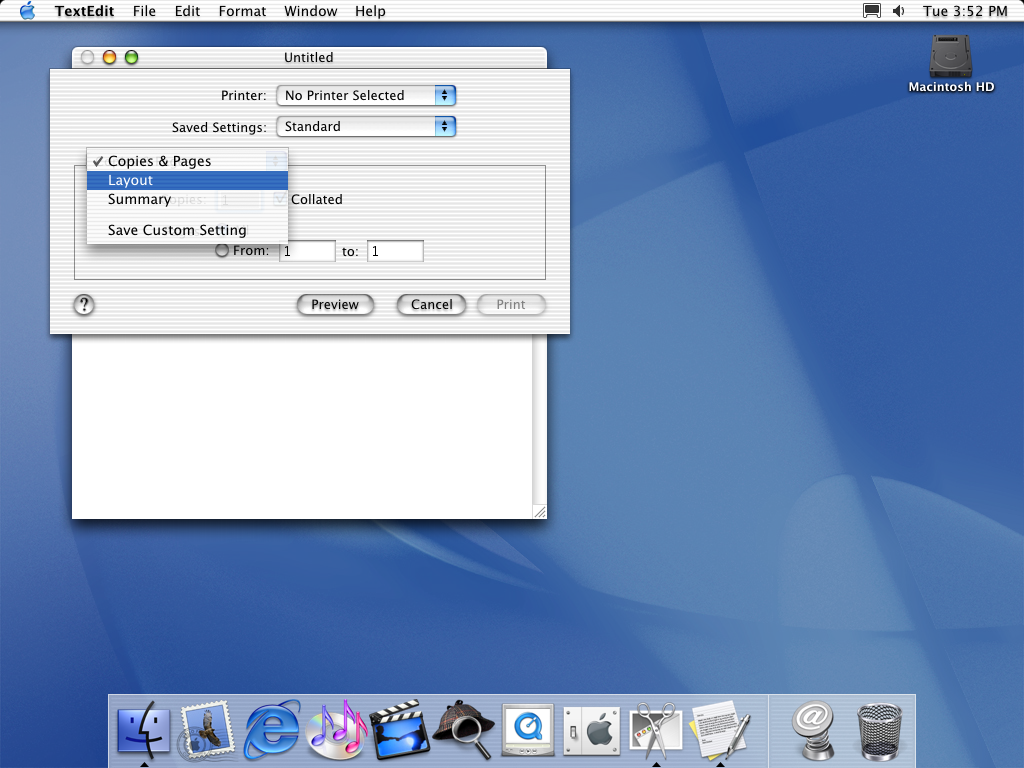Click the Untitled window resize corner
Screen dimensions: 1024x768
[x=539, y=512]
